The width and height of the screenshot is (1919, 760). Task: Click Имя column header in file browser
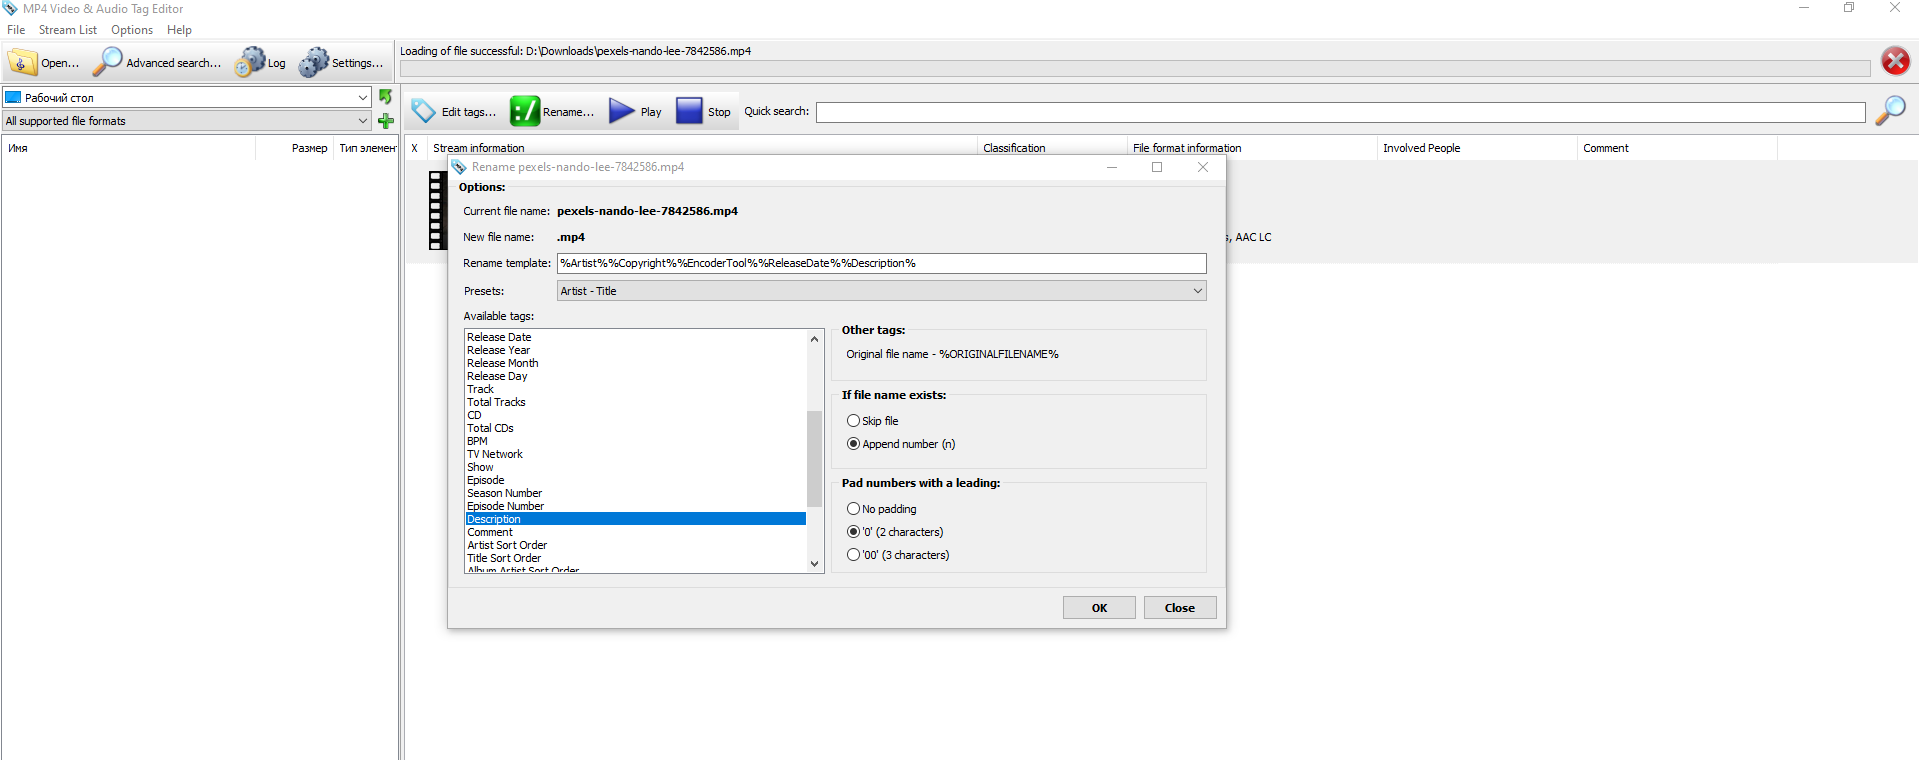click(129, 148)
